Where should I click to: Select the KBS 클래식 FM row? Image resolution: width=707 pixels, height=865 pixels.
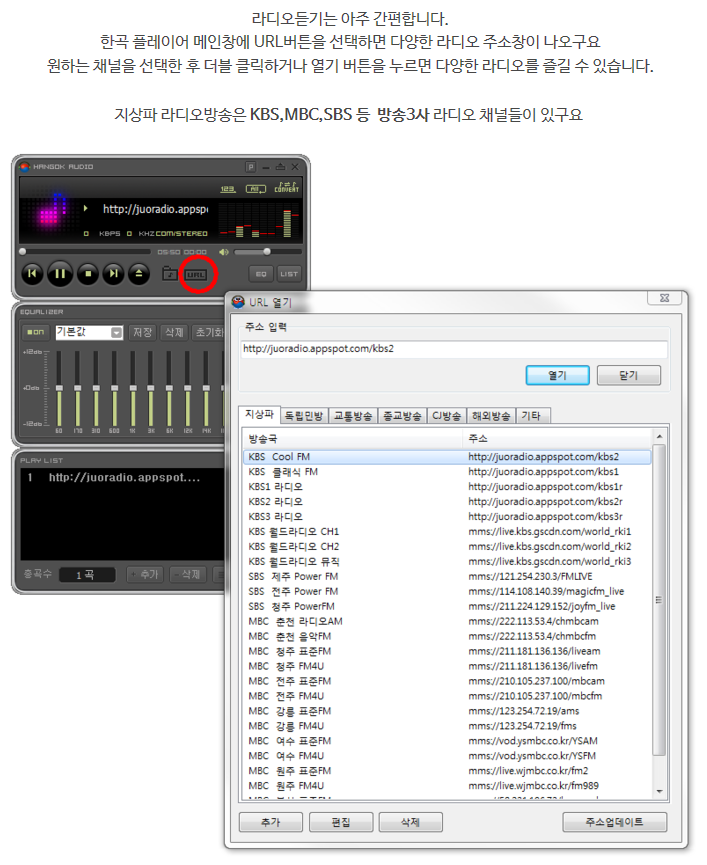447,472
